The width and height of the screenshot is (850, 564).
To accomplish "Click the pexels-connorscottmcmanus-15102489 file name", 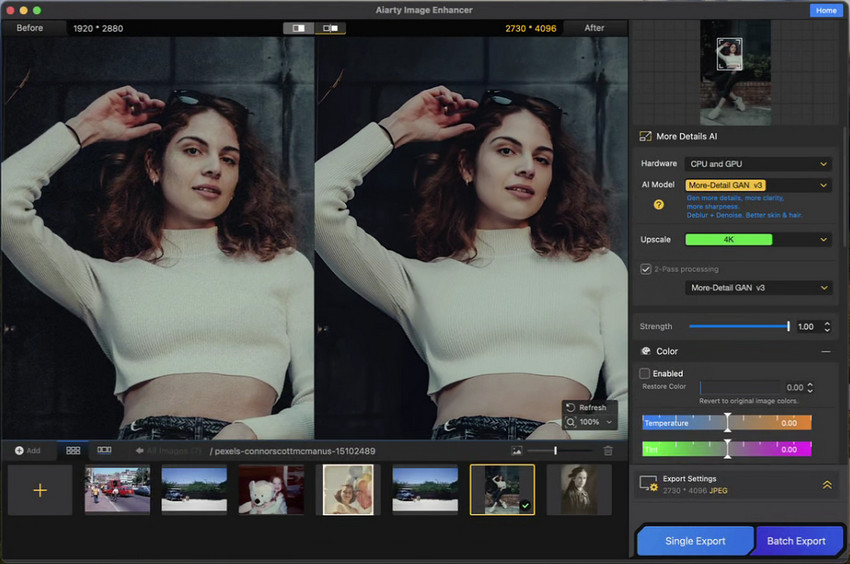I will pyautogui.click(x=295, y=451).
